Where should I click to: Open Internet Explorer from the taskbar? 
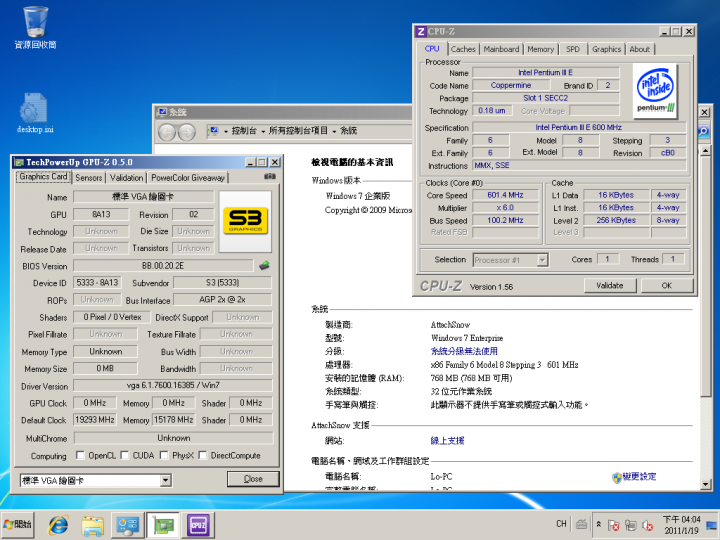tap(59, 525)
